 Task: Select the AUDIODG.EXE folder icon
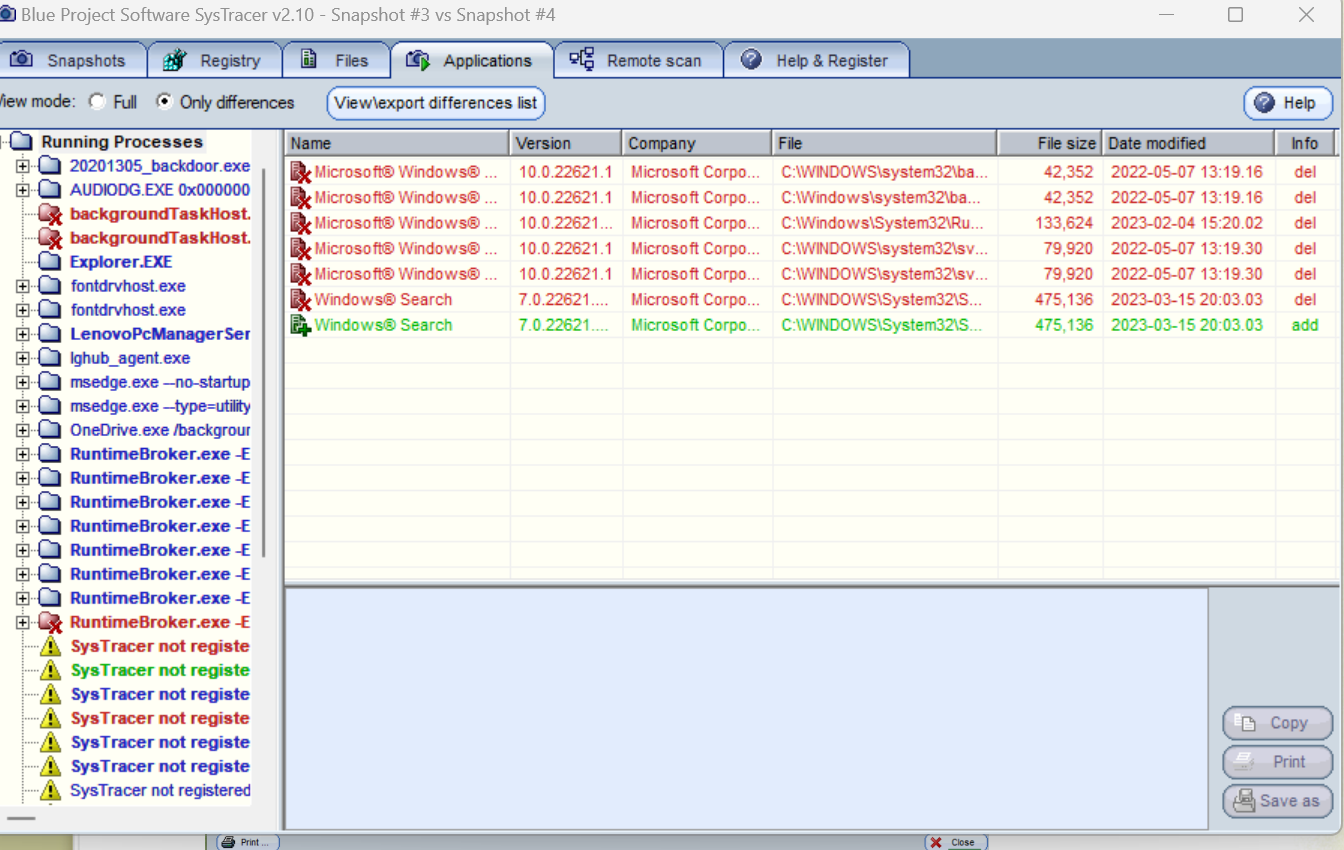pyautogui.click(x=50, y=190)
